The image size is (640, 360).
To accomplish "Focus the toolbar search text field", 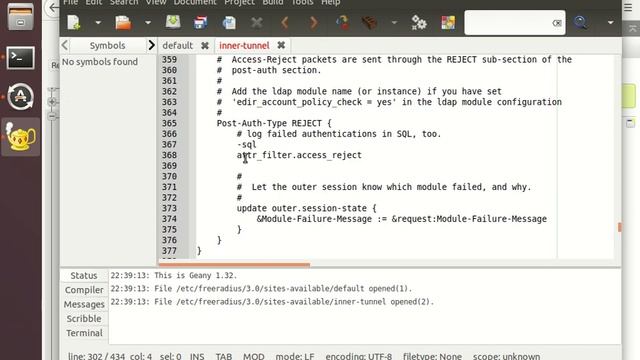I will pos(508,23).
